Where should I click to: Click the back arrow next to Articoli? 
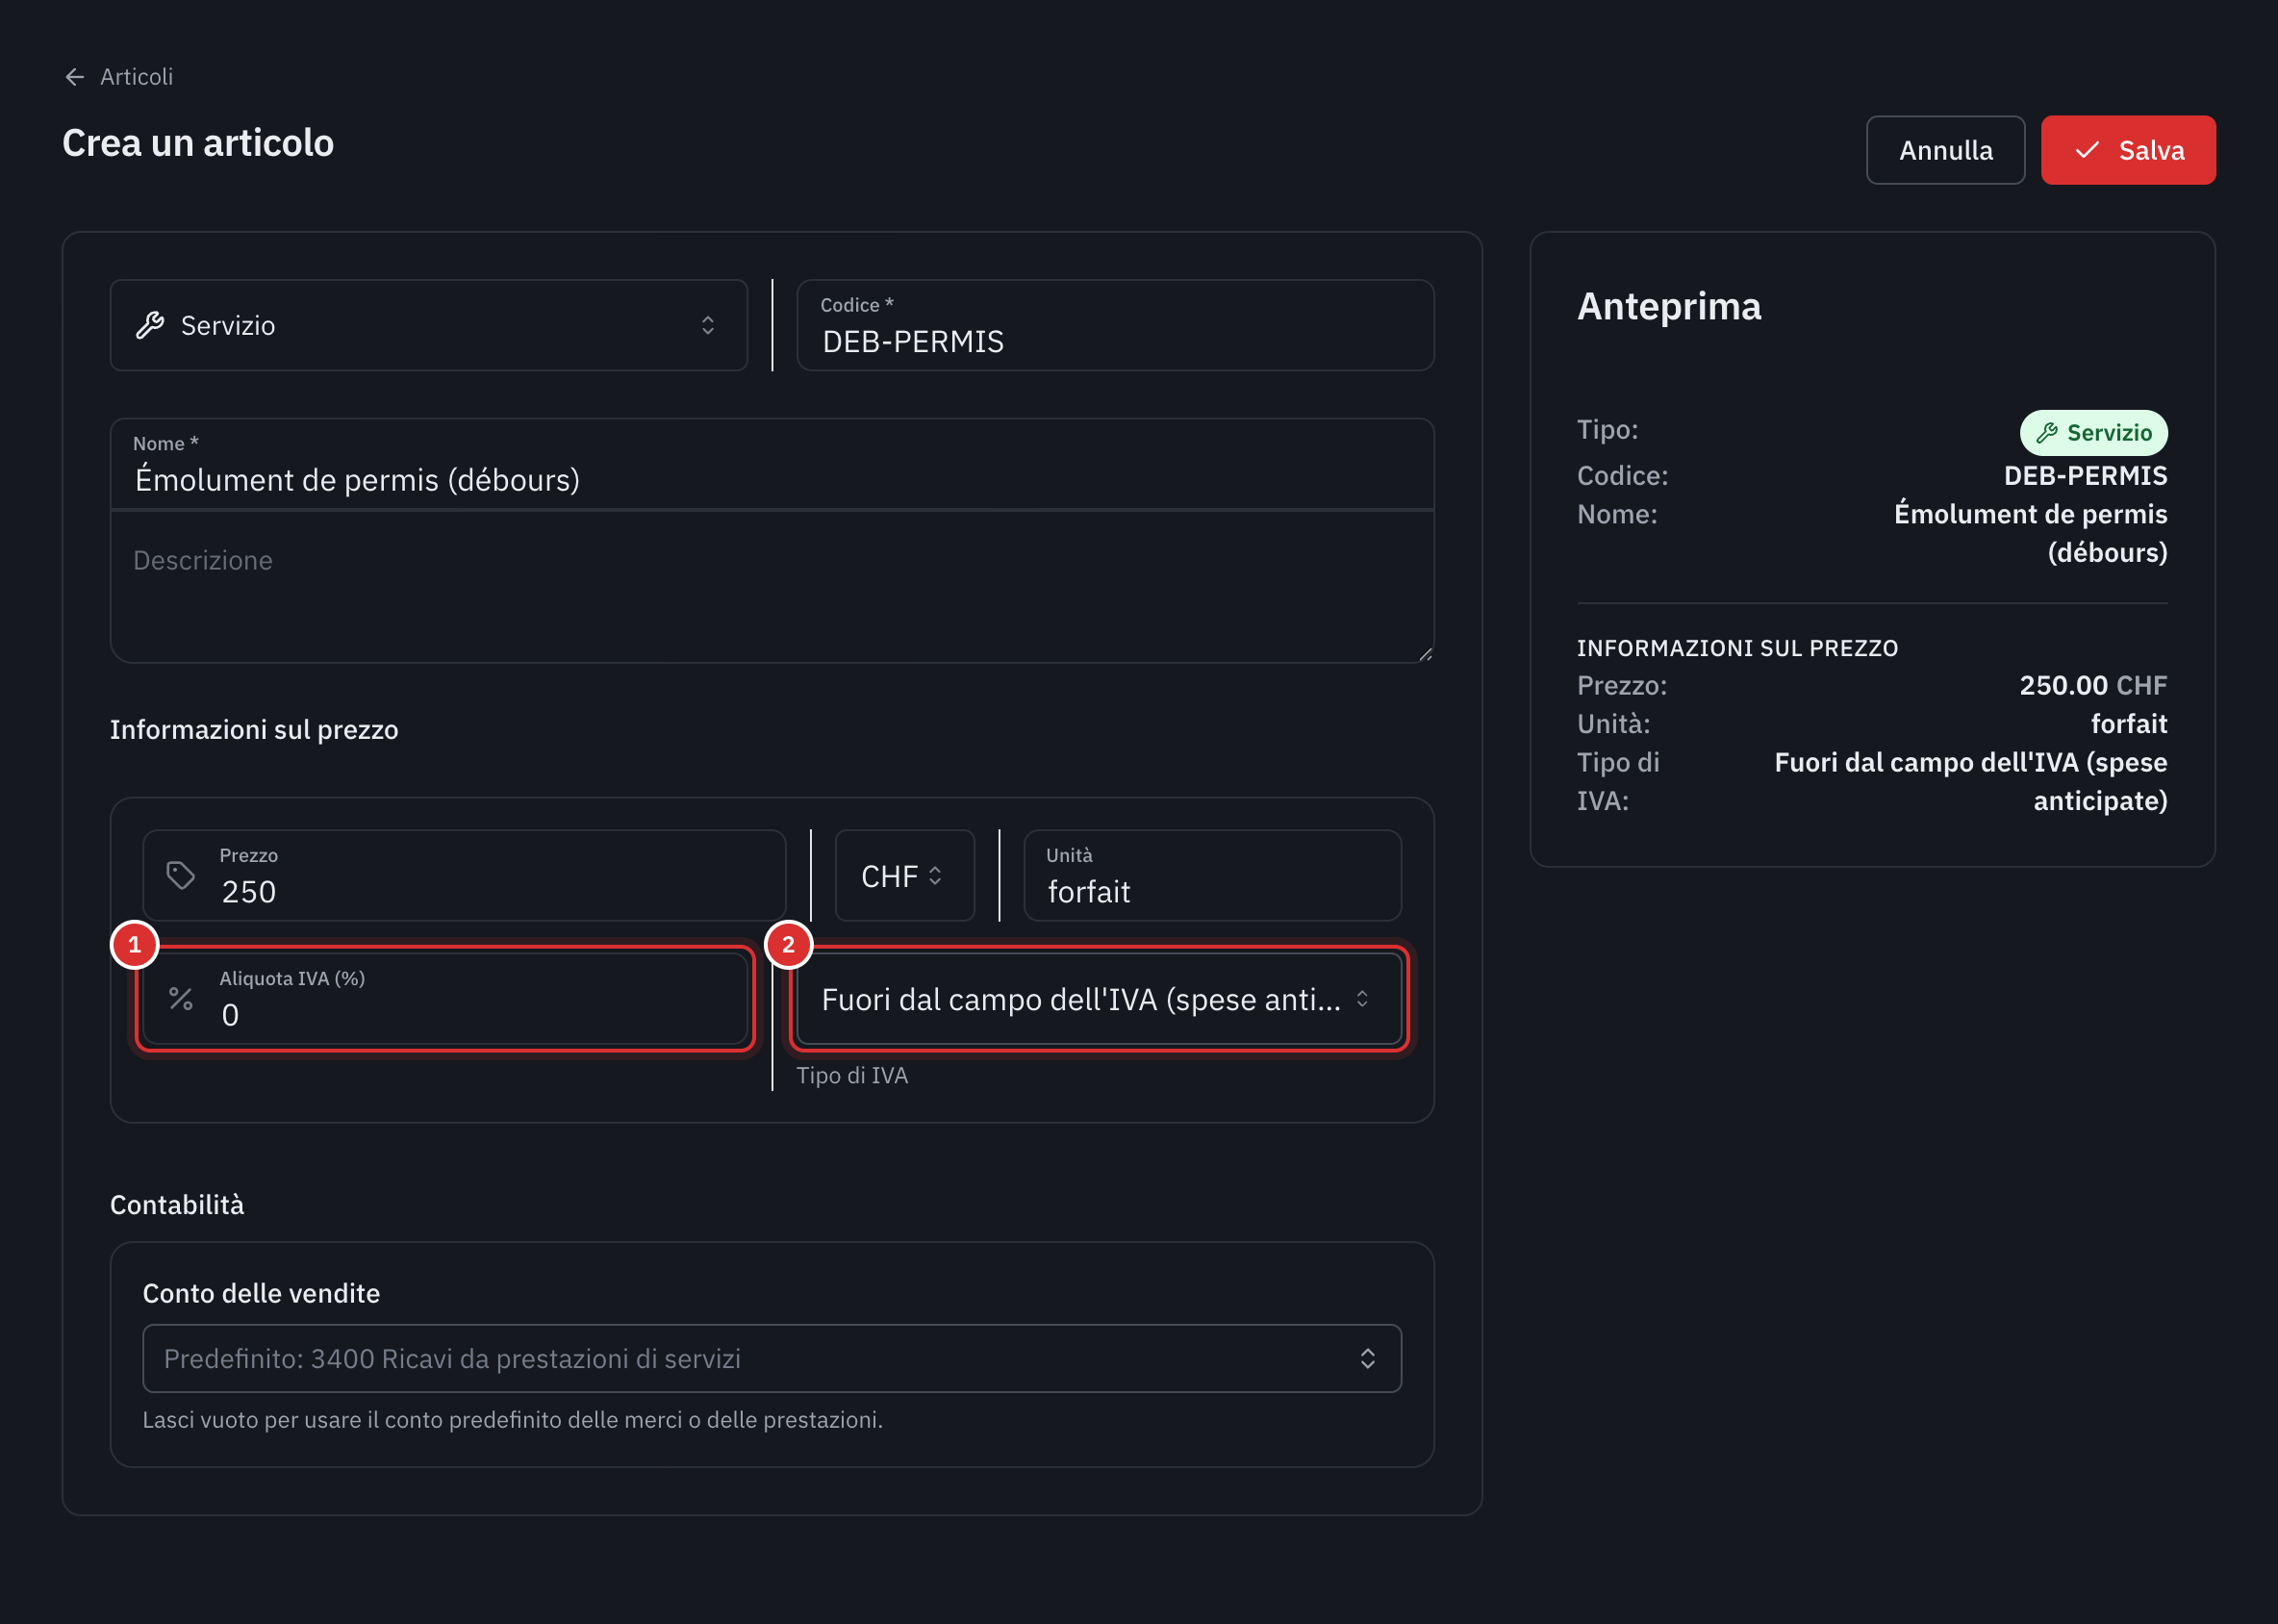point(75,77)
